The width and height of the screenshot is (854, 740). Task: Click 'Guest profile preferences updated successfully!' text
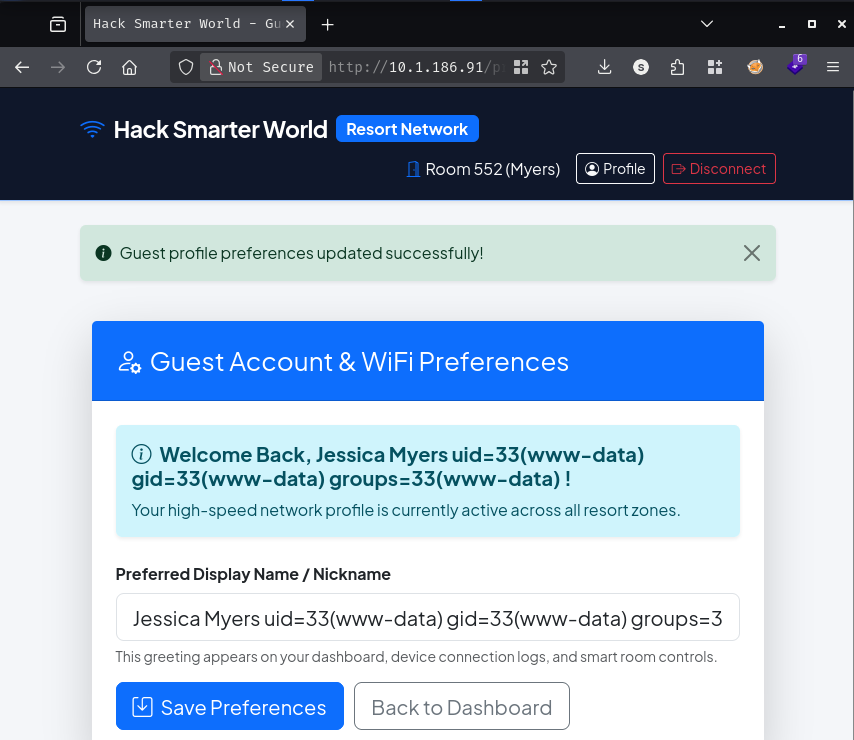(301, 253)
